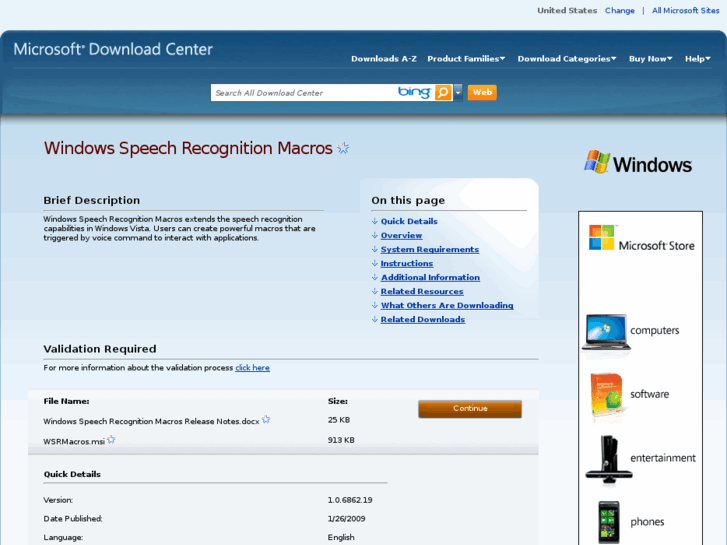Click the Bing logo in search box
Viewport: 727px width, 545px height.
tap(414, 92)
